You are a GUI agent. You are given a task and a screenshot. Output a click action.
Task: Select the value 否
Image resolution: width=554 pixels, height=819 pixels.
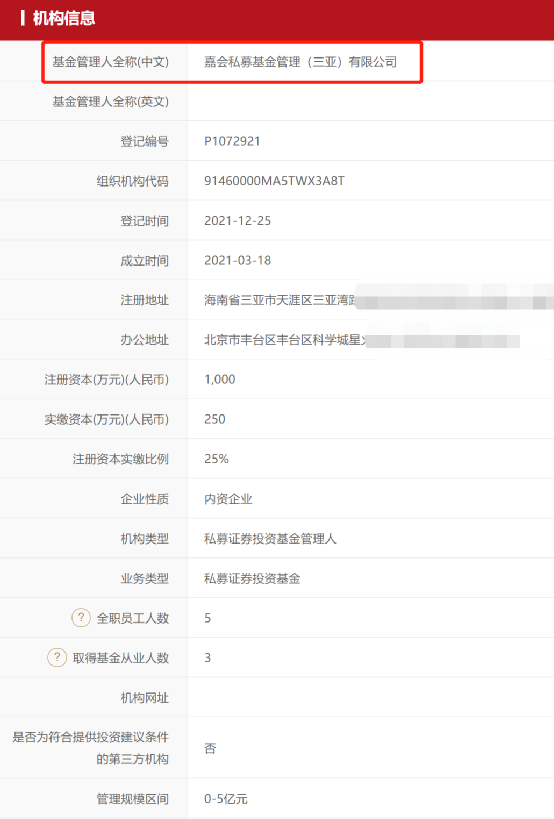click(210, 748)
